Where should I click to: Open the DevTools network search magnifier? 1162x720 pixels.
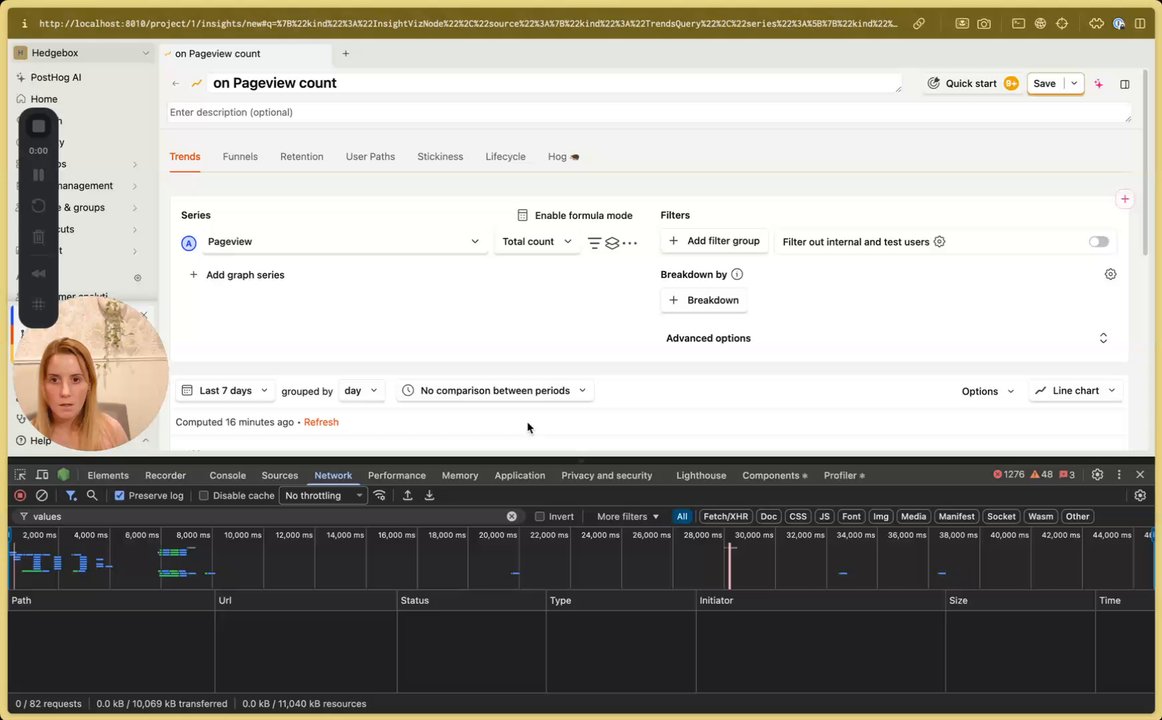click(x=92, y=496)
